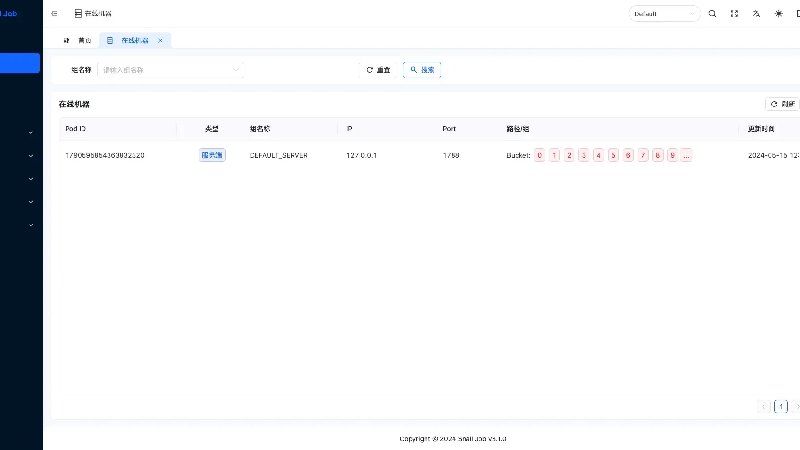Click bucket tag 8

click(658, 155)
